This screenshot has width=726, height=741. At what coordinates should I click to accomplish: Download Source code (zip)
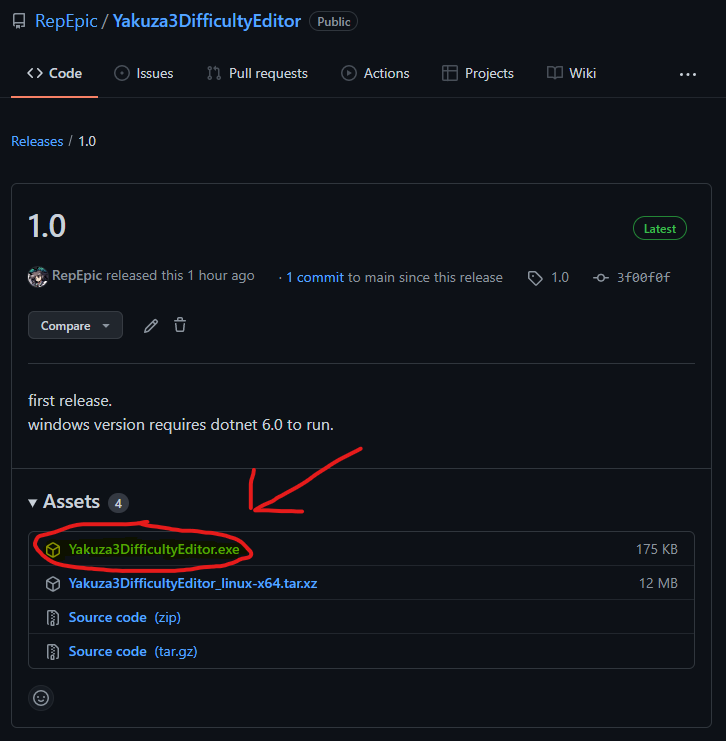coord(125,617)
